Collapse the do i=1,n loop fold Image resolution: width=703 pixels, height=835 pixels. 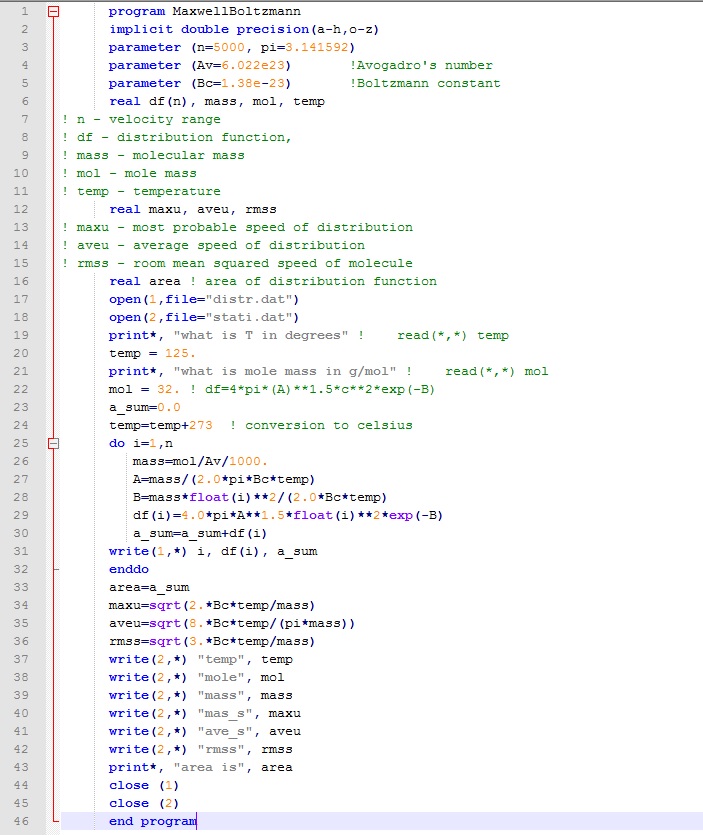[x=53, y=443]
